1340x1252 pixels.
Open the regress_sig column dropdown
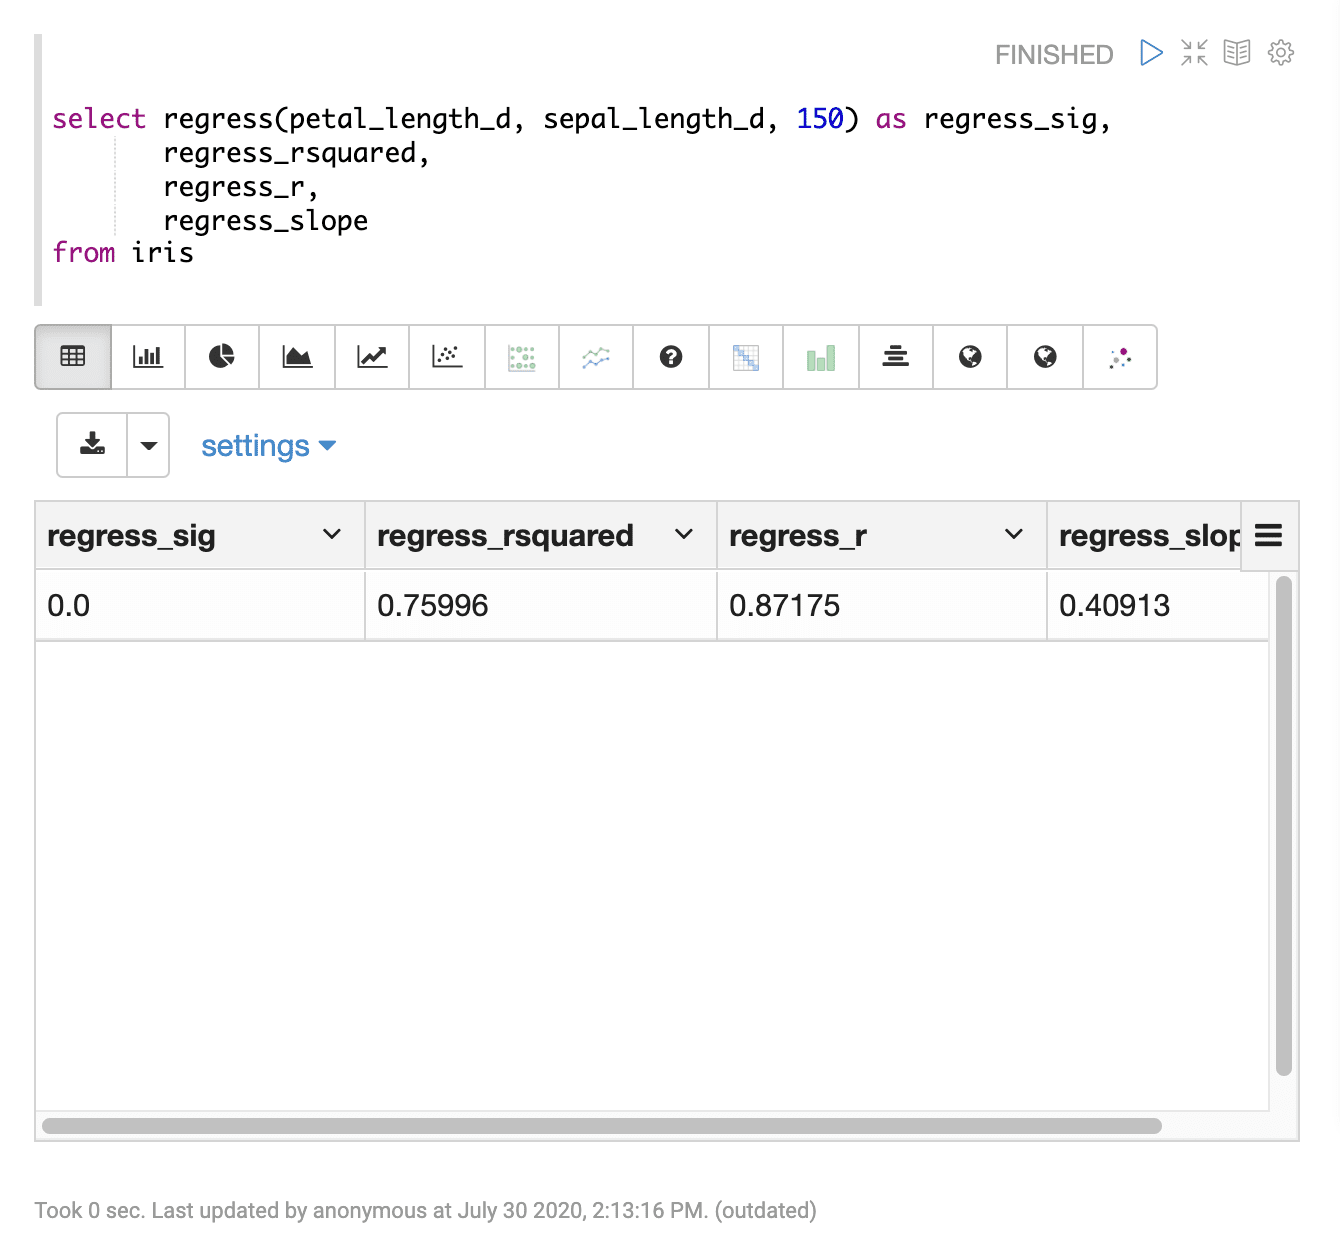332,535
